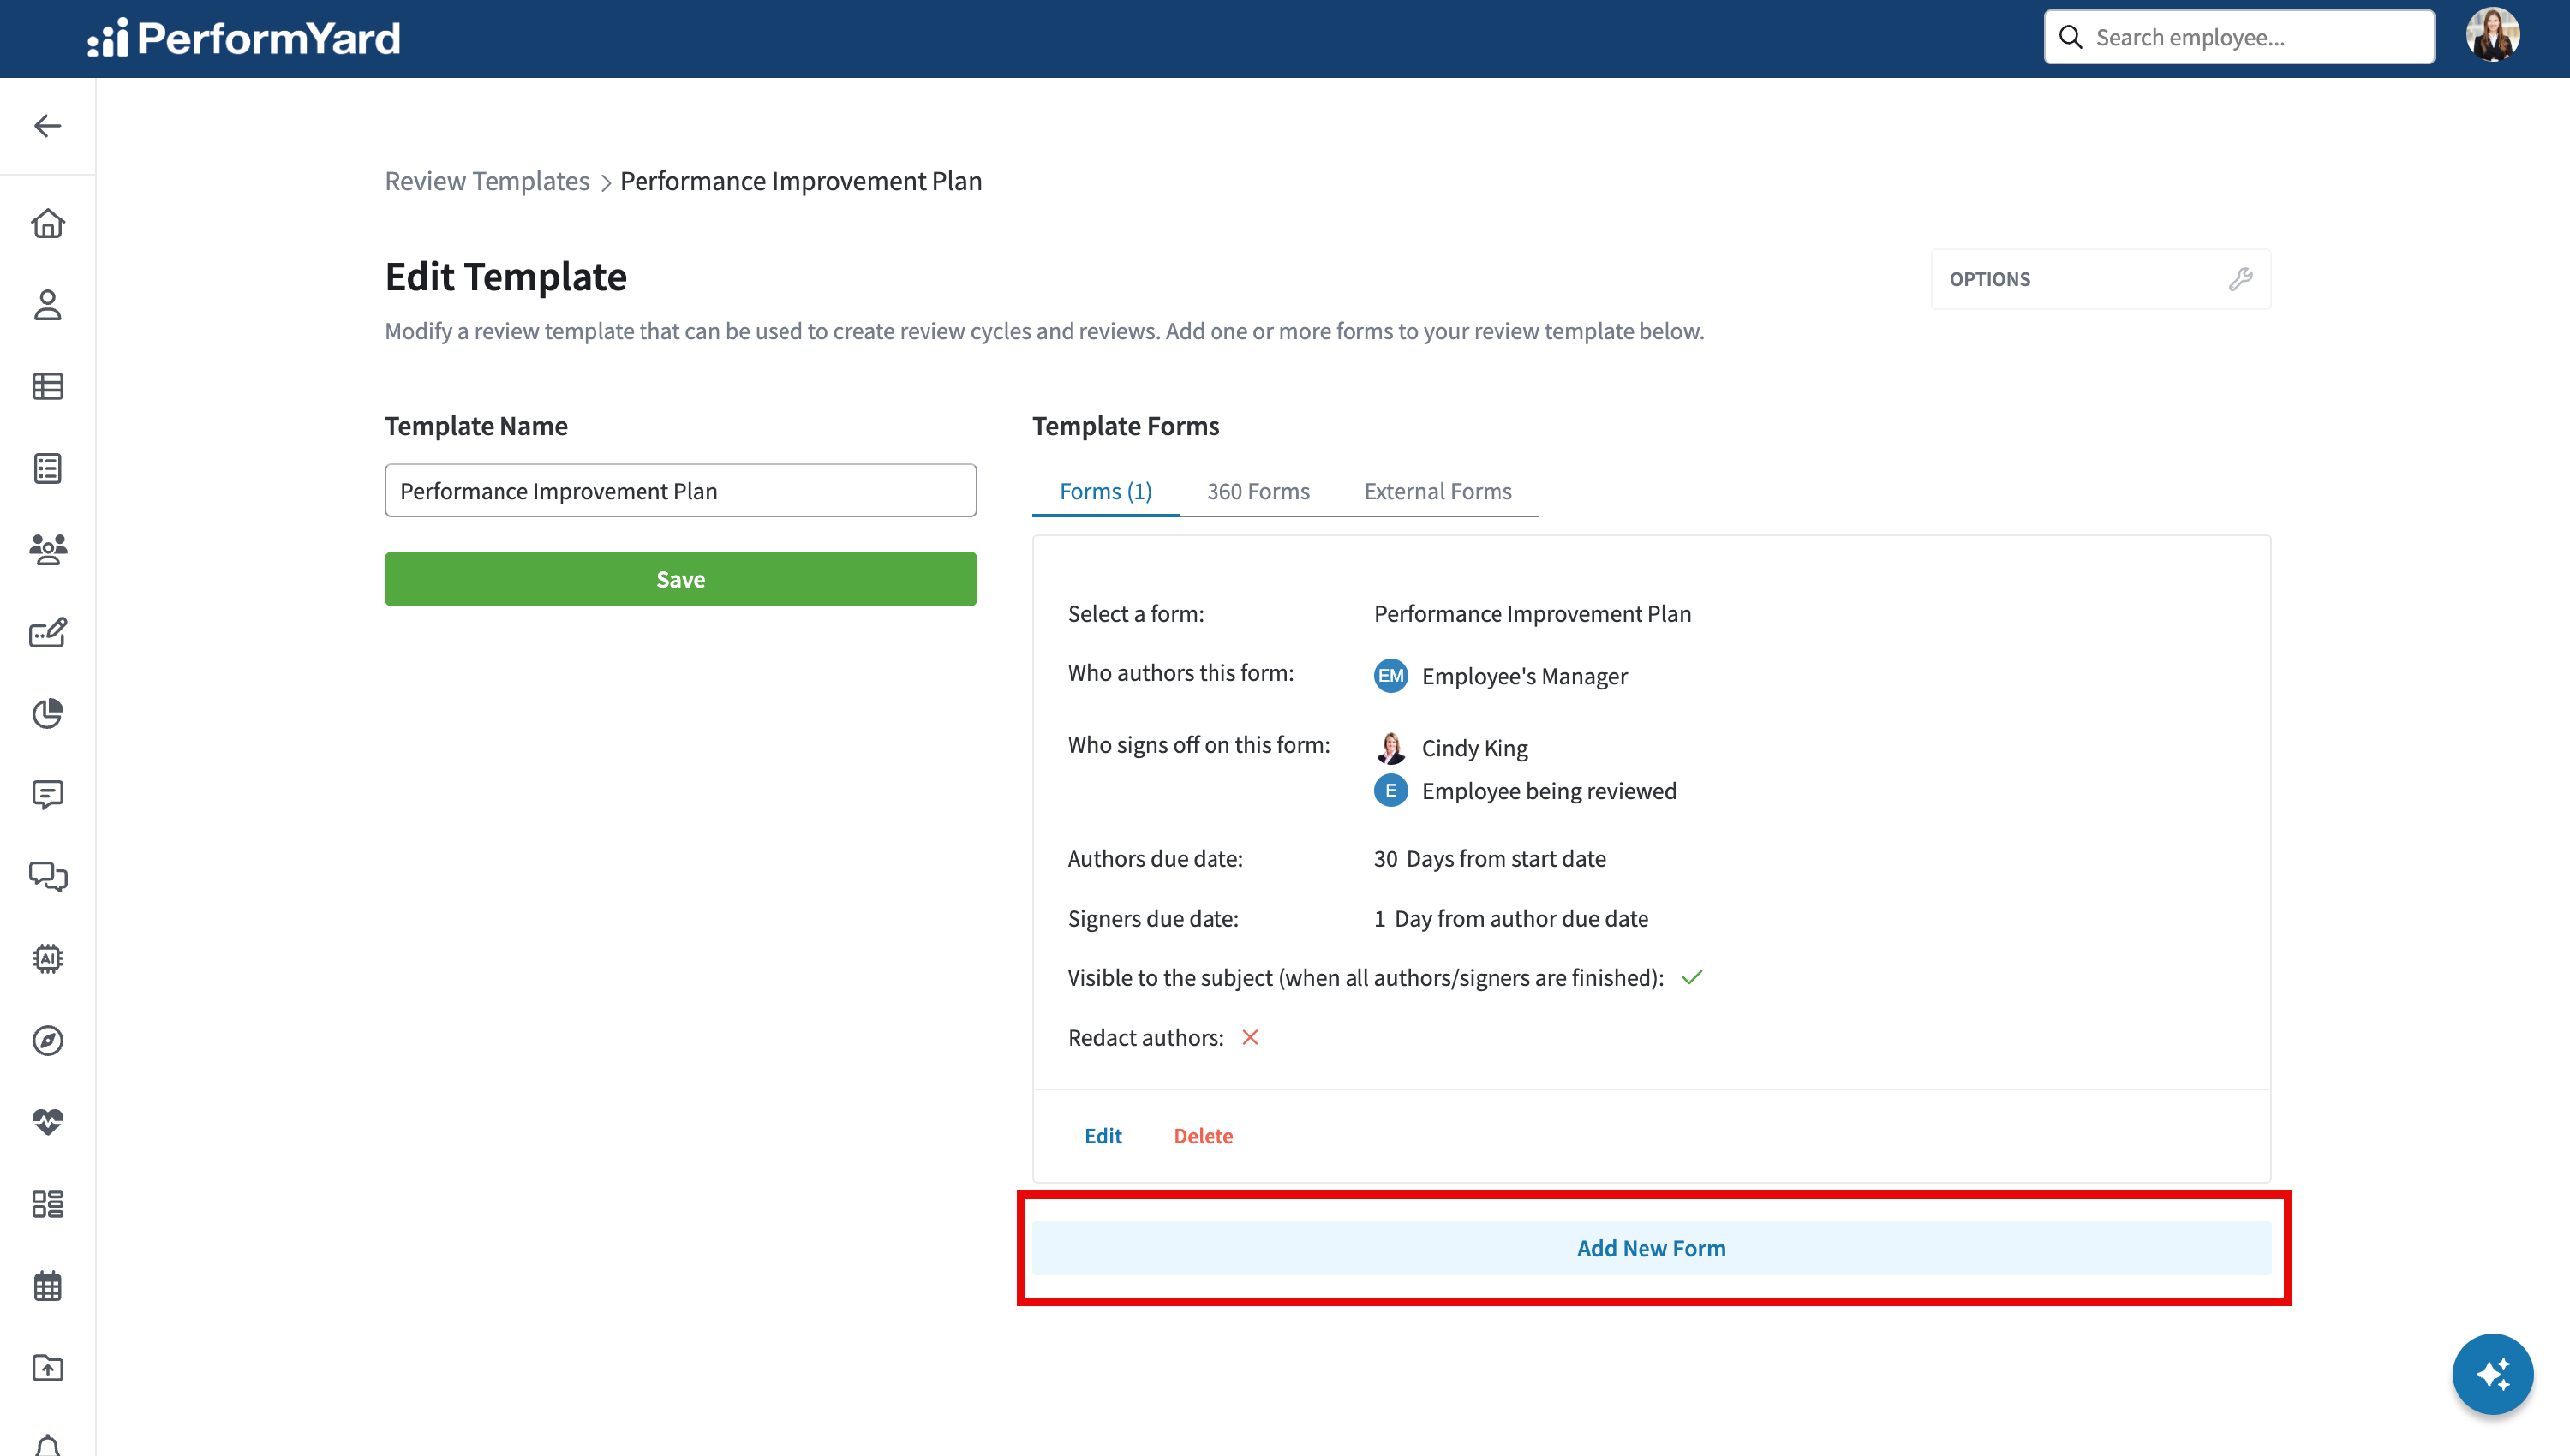Open the heart pulse engagement icon
2570x1456 pixels.
coord(47,1122)
